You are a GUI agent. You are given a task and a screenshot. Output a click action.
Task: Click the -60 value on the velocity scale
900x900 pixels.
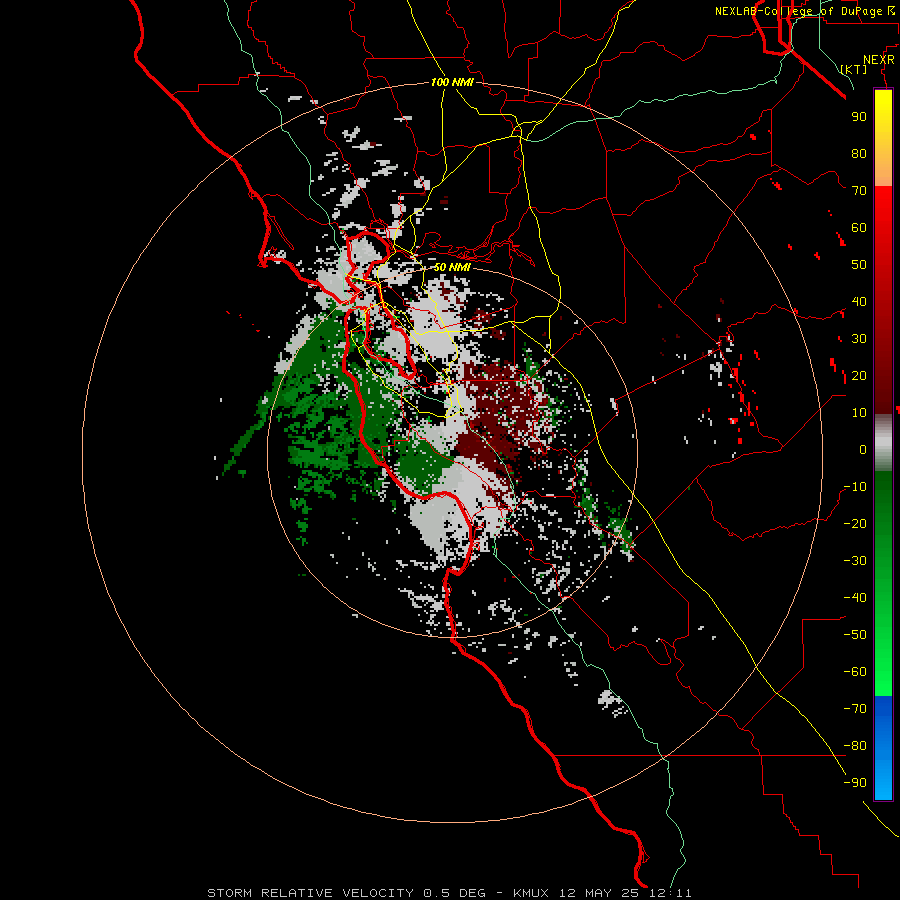click(x=855, y=672)
